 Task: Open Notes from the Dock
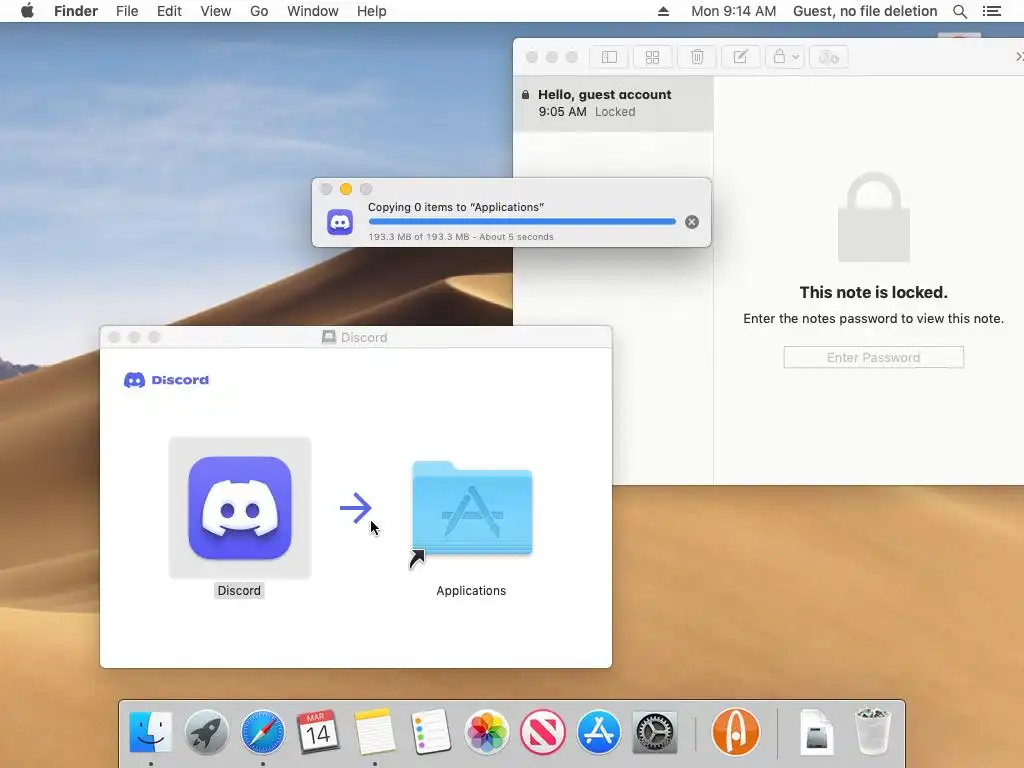(375, 732)
